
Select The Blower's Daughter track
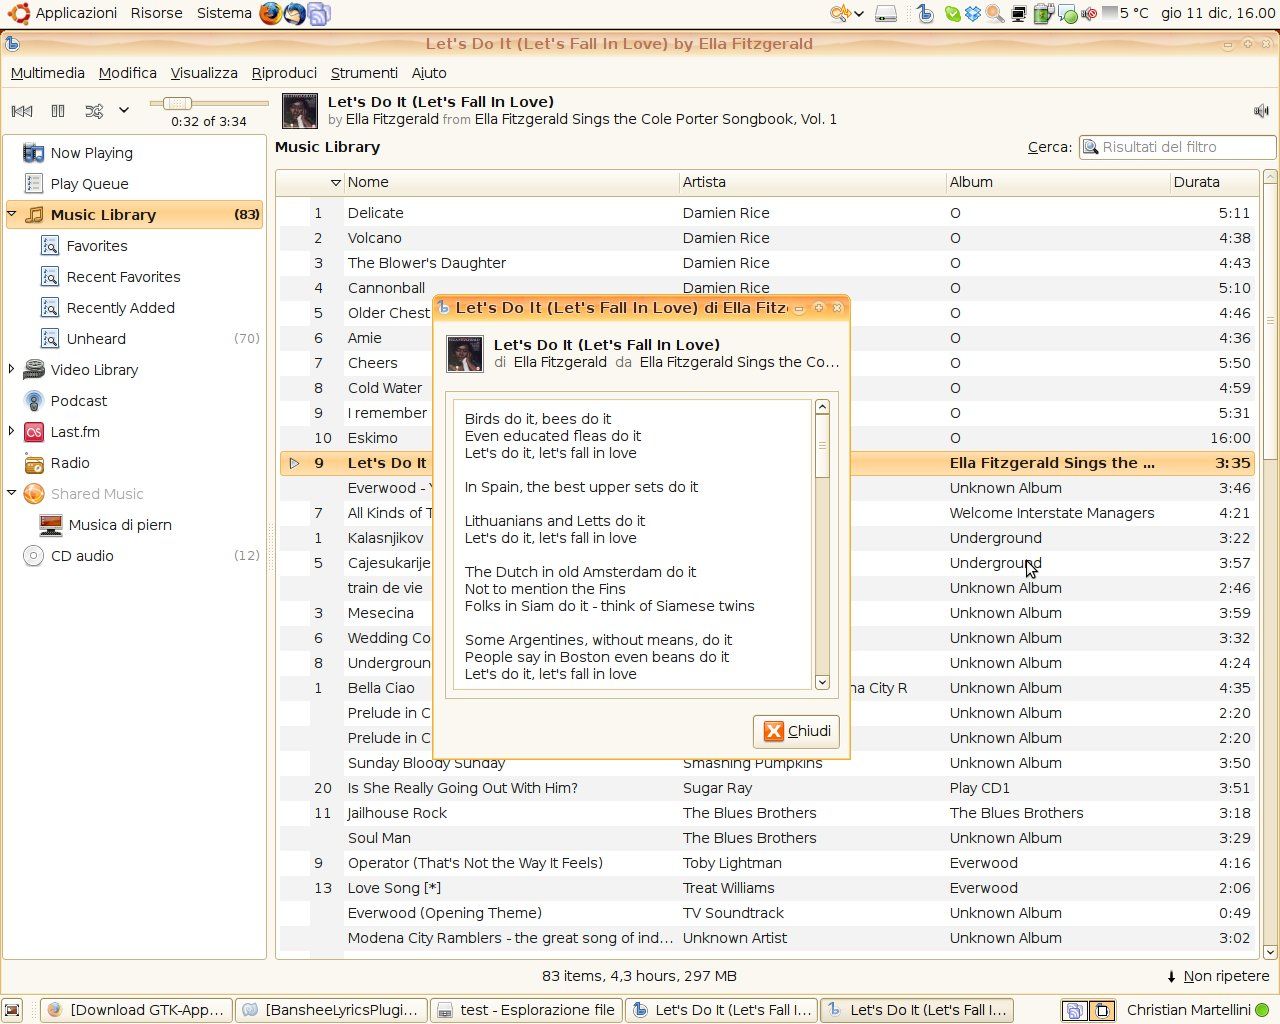[767, 263]
